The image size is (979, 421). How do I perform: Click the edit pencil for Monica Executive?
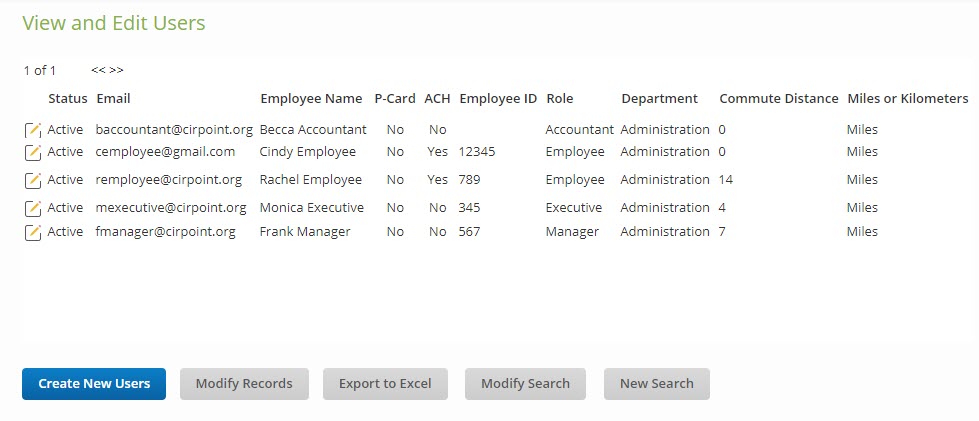coord(33,208)
